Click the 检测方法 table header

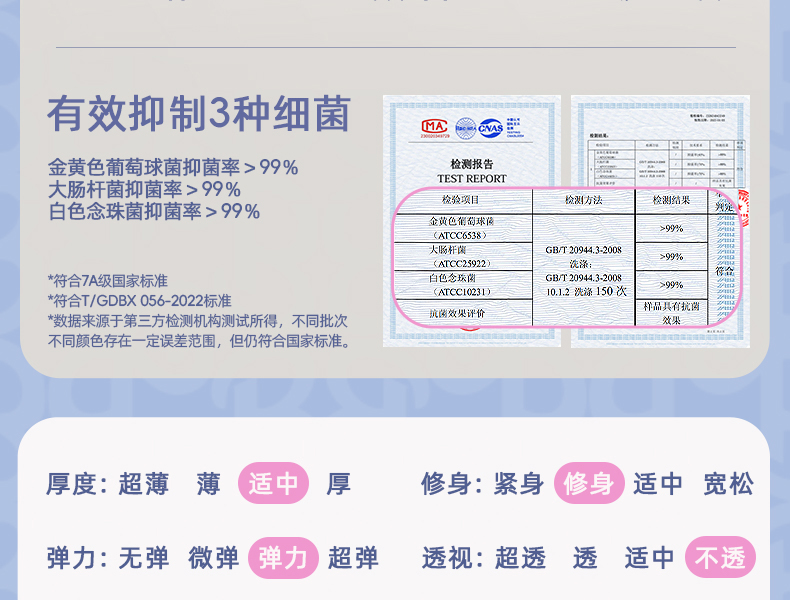583,199
